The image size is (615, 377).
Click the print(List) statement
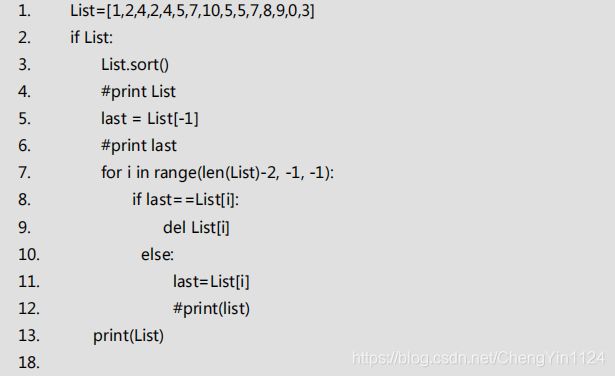(128, 336)
